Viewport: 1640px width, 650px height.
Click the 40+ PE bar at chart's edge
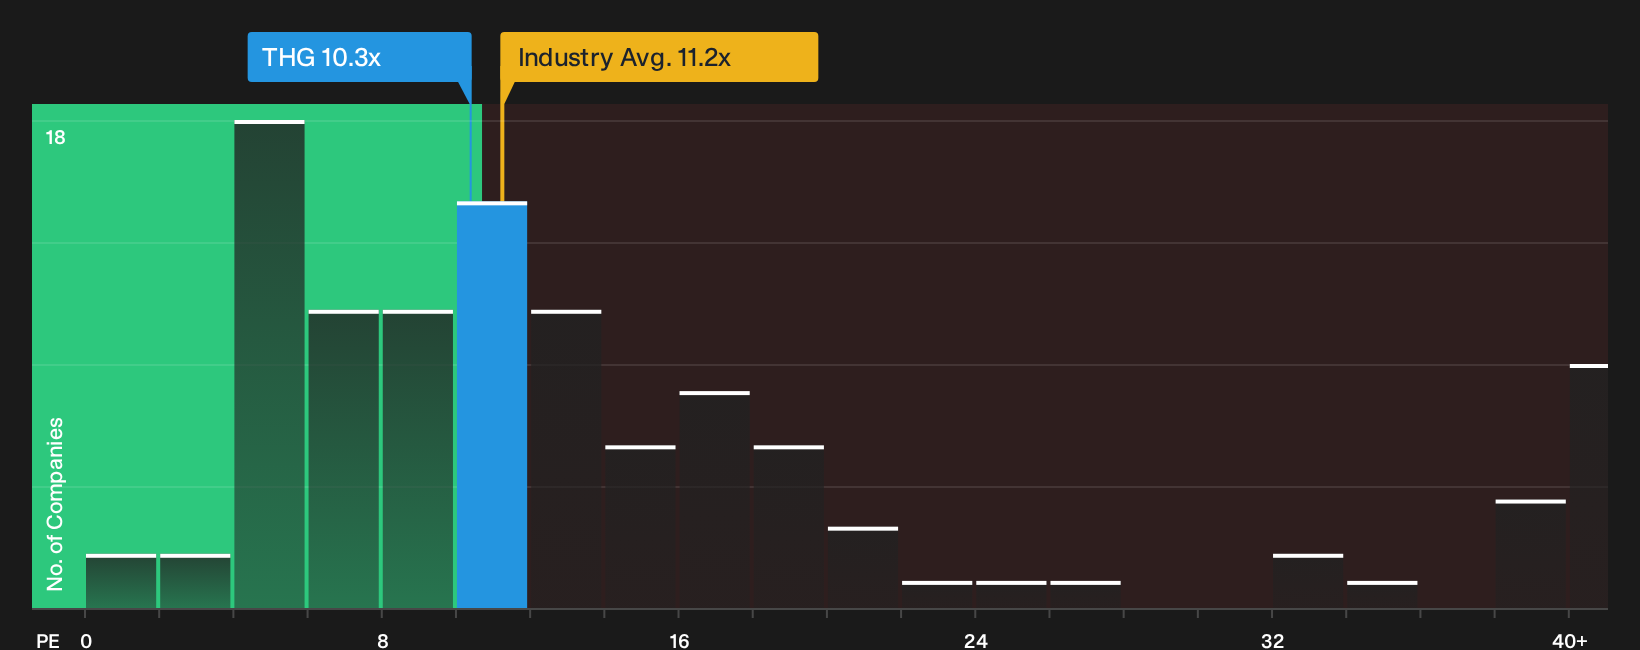(1589, 486)
